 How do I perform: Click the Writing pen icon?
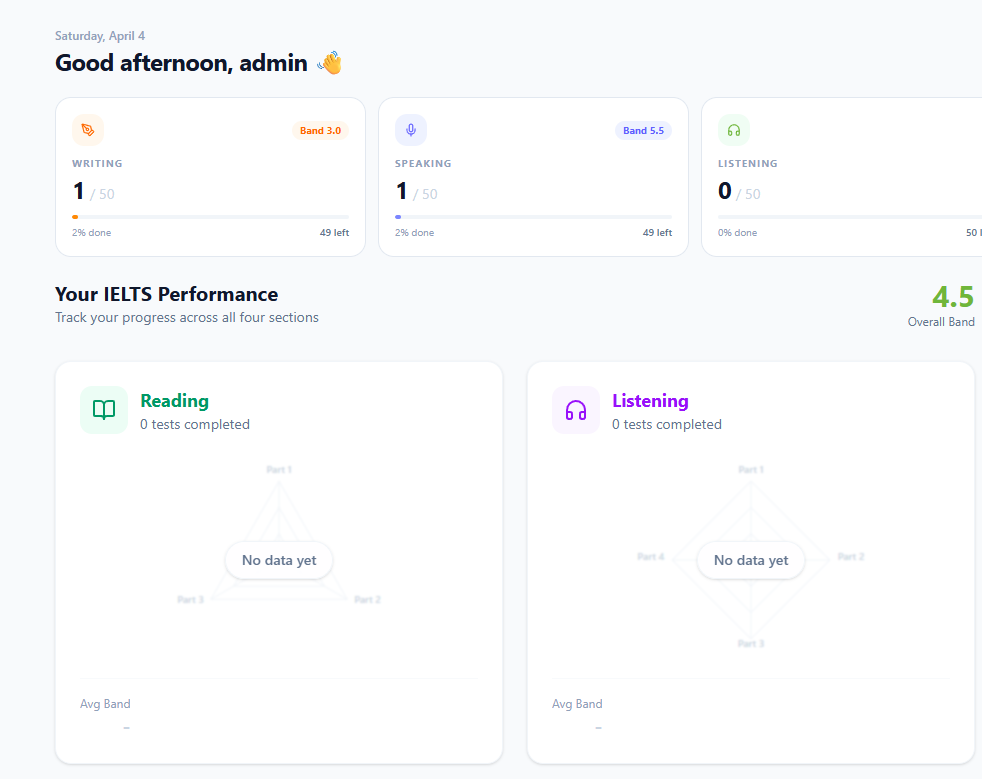[x=88, y=130]
